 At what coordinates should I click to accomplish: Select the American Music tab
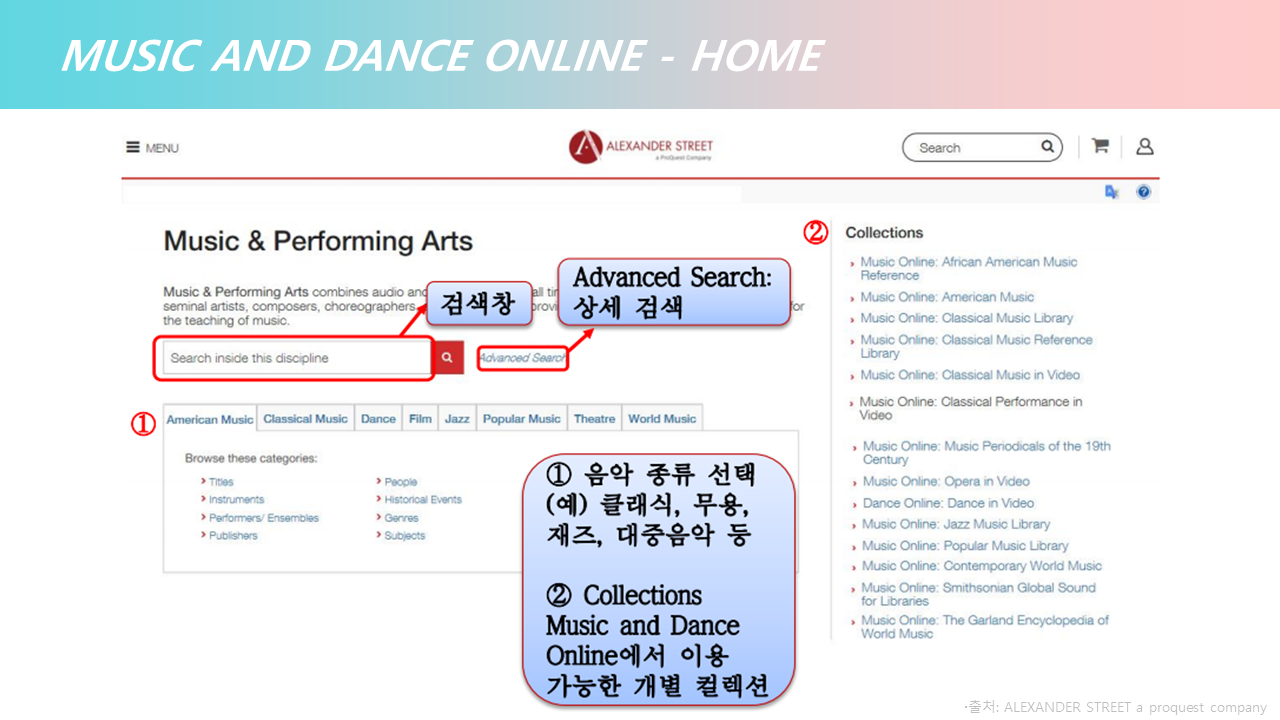pyautogui.click(x=209, y=419)
